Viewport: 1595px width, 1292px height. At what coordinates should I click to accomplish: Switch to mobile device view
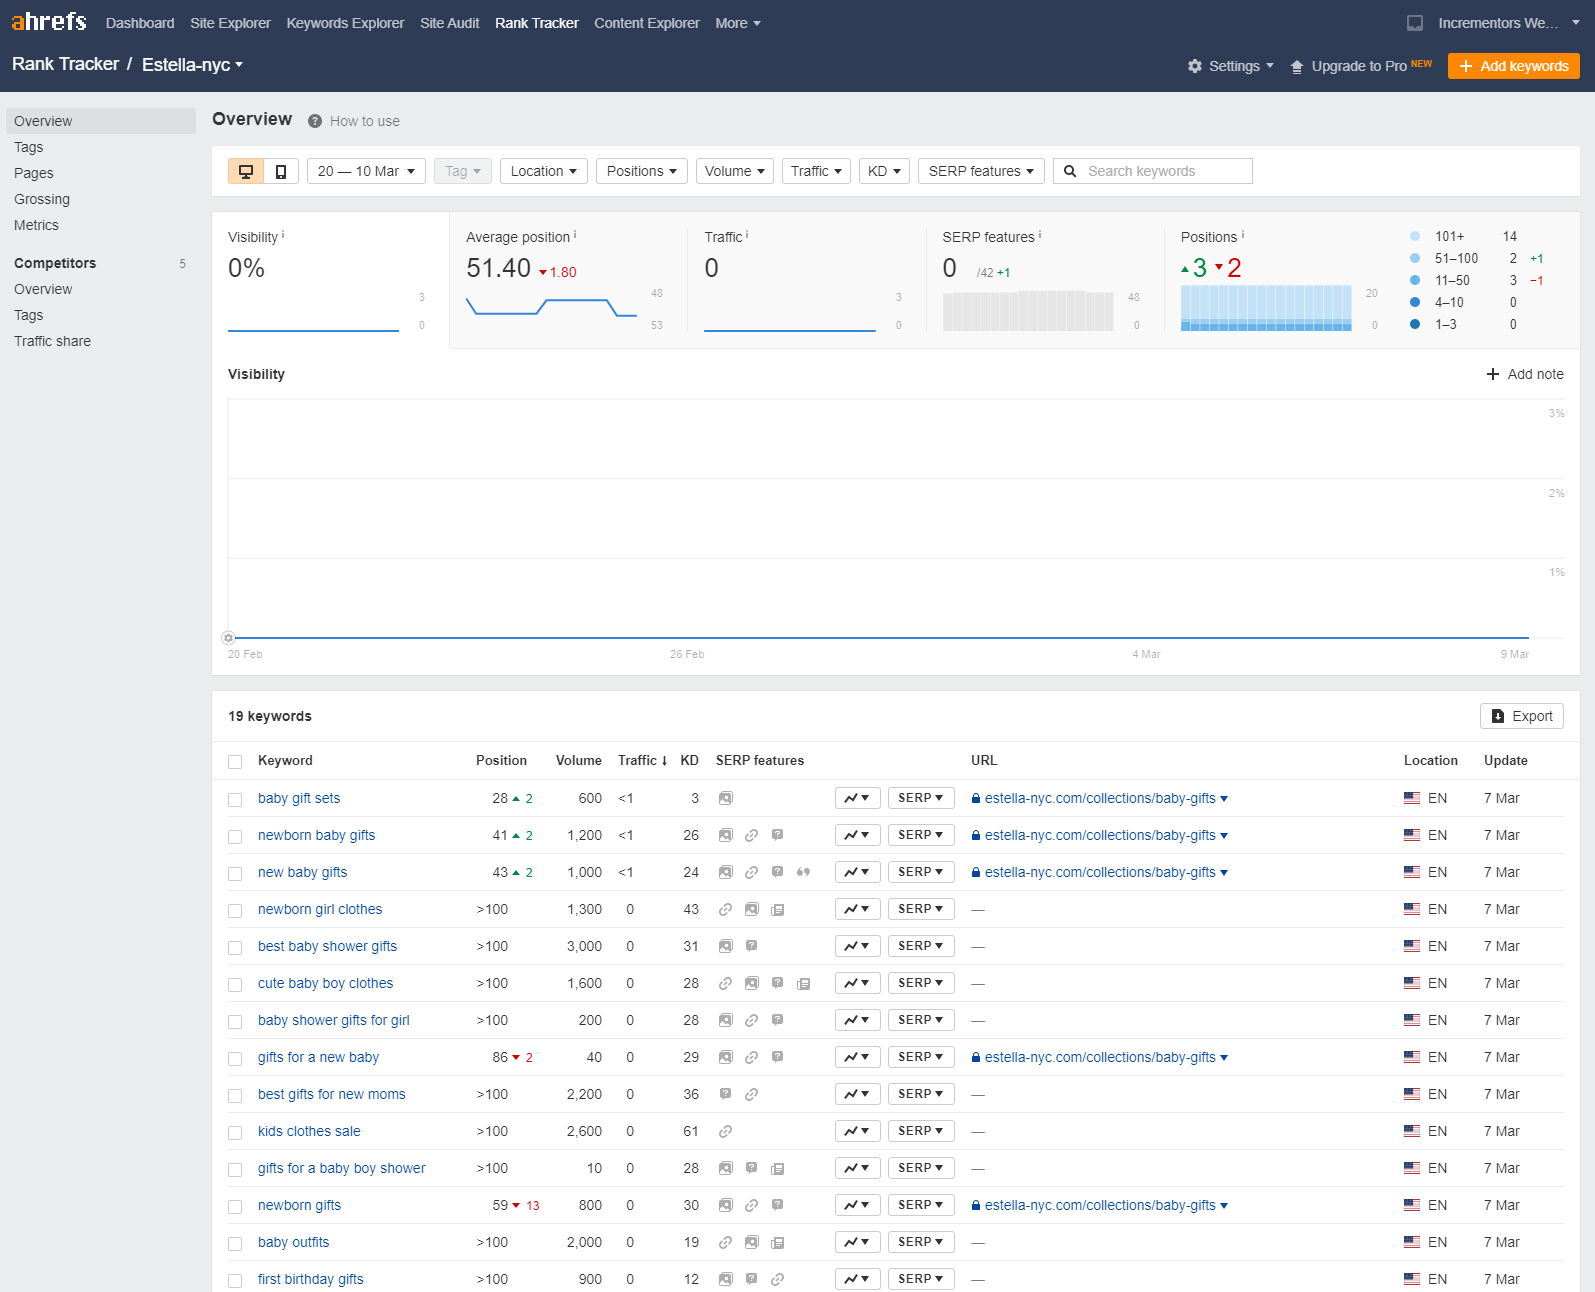[281, 171]
